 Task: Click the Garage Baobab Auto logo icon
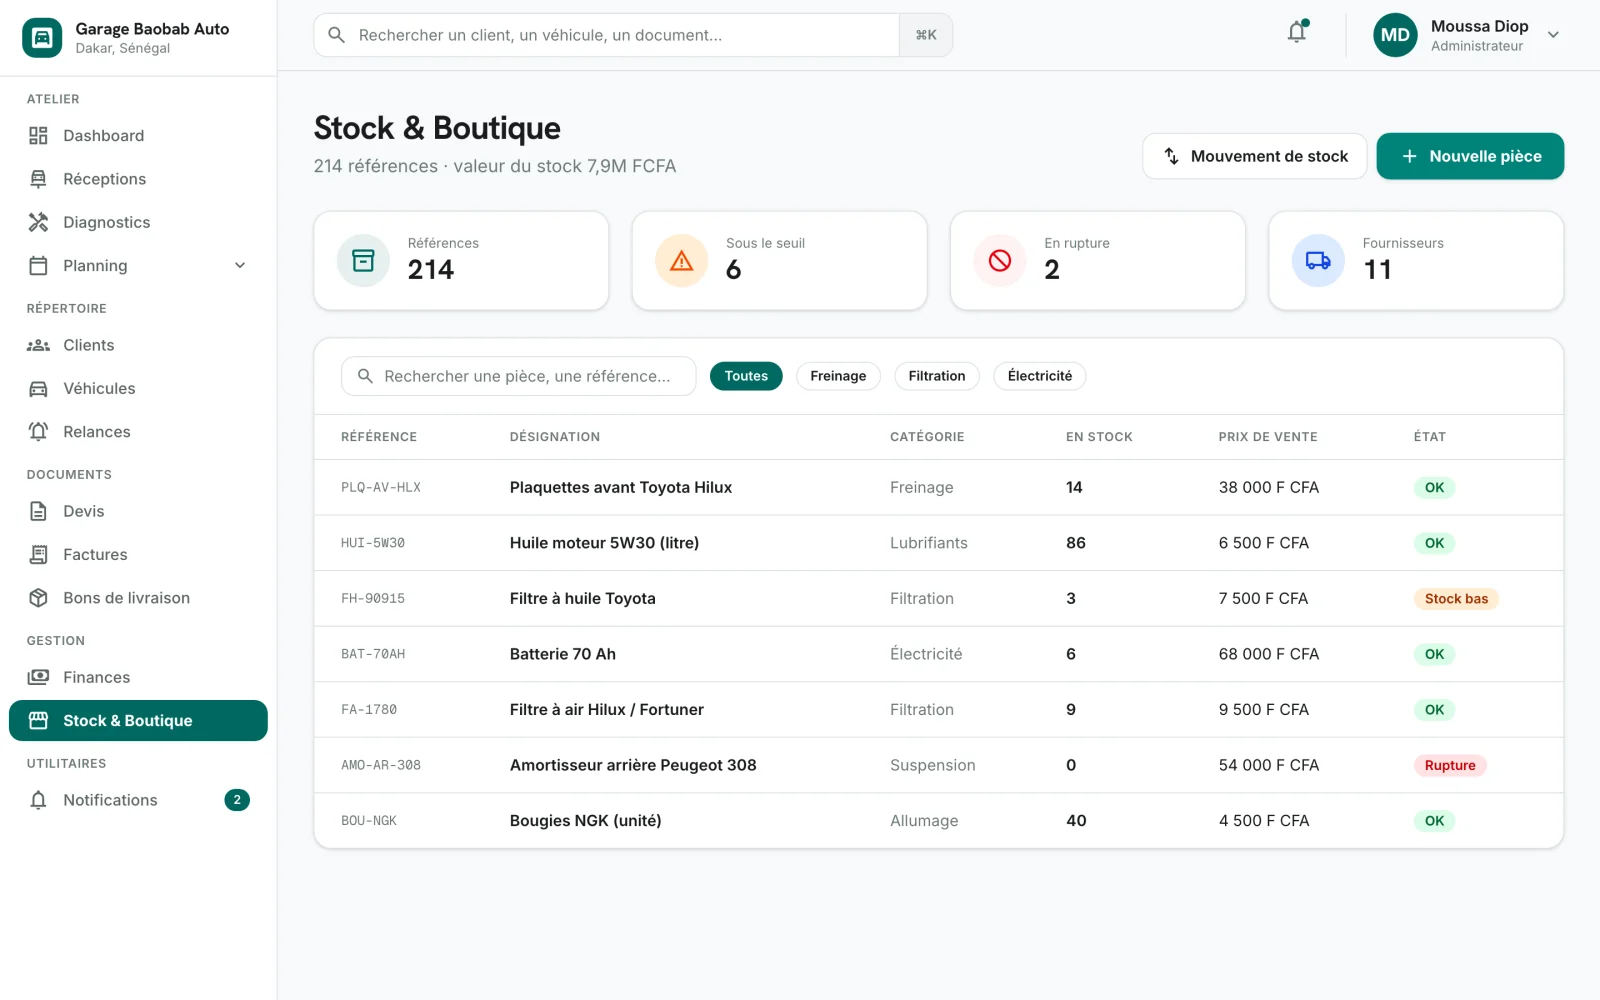tap(42, 38)
